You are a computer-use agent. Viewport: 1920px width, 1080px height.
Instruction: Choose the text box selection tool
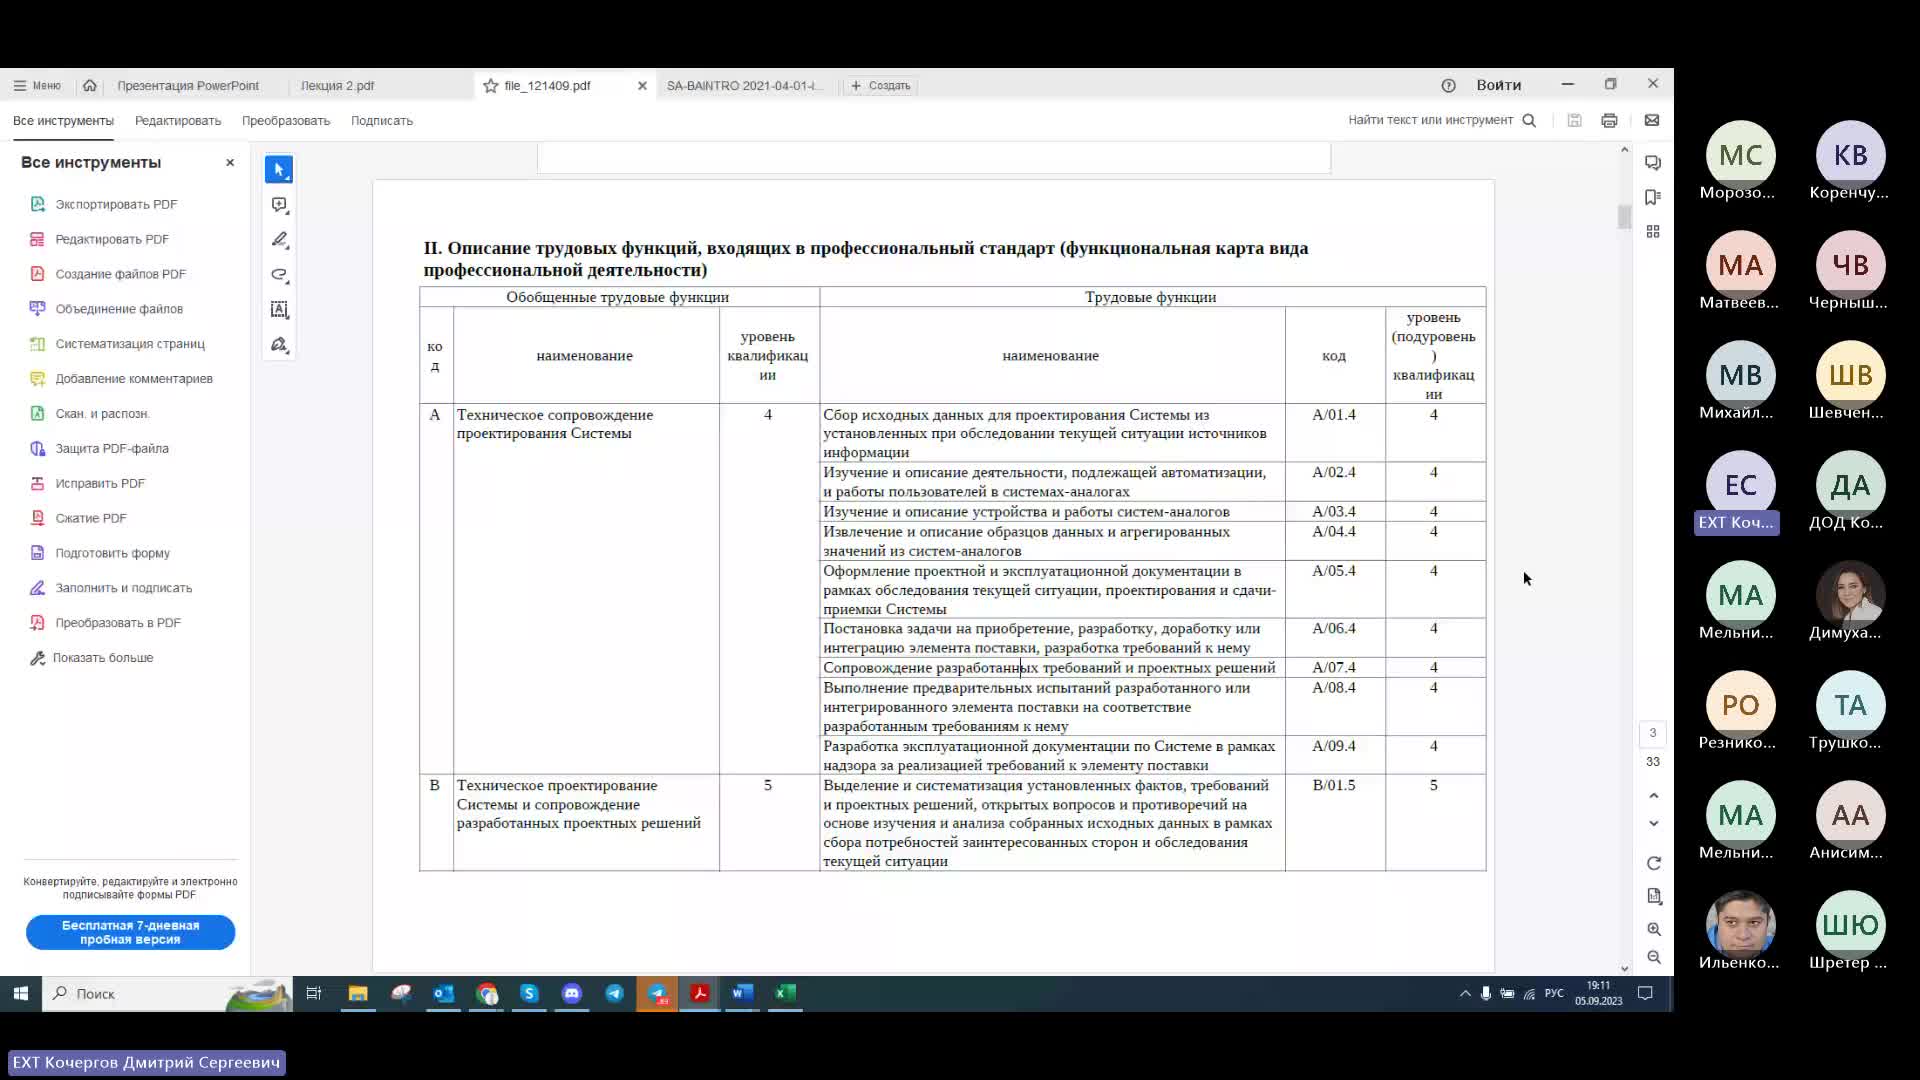click(x=279, y=310)
